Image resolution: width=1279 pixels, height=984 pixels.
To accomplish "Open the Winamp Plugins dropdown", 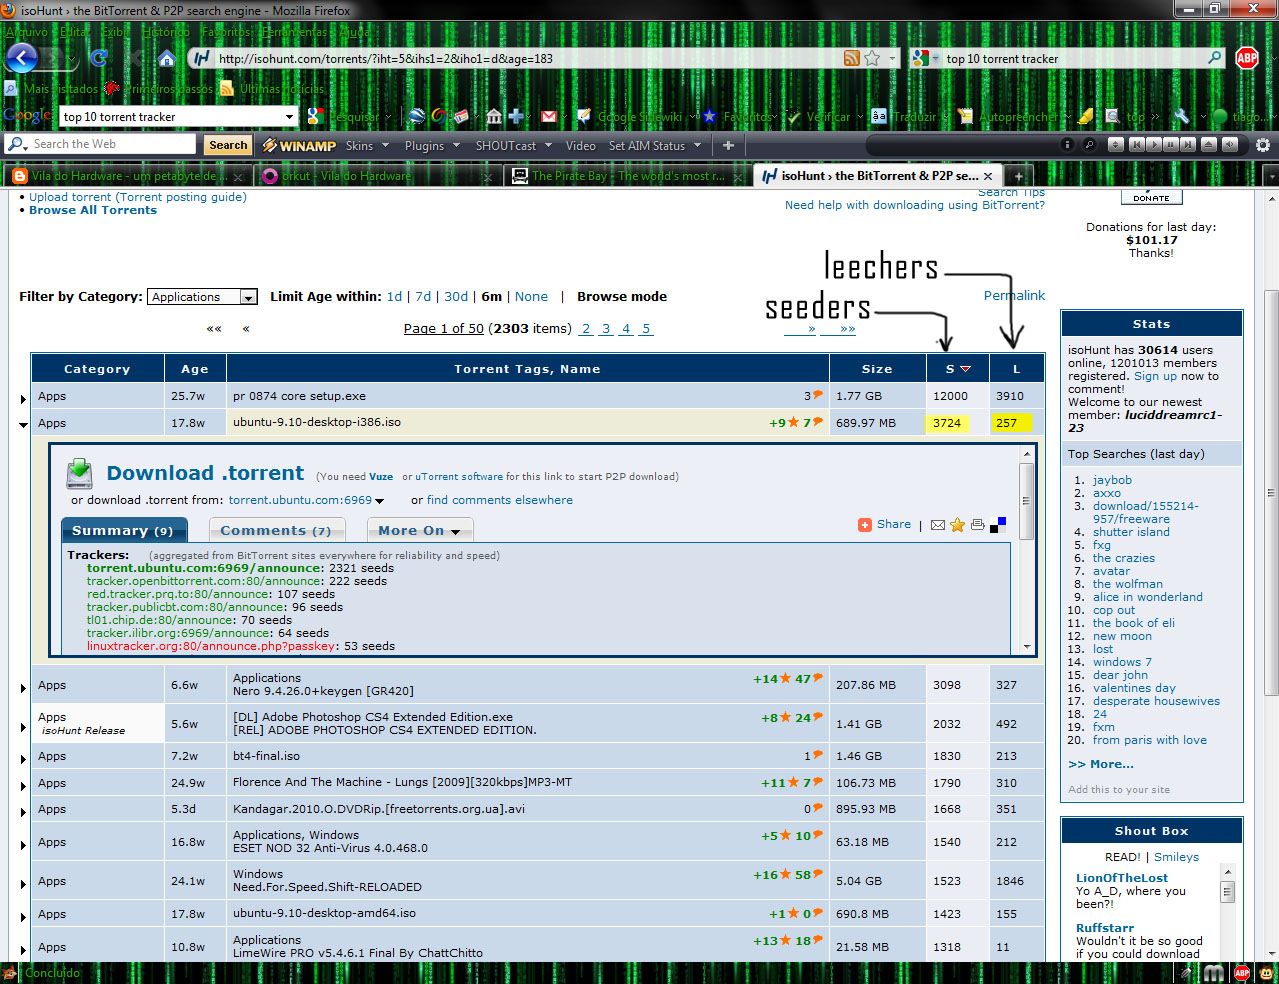I will [x=432, y=145].
